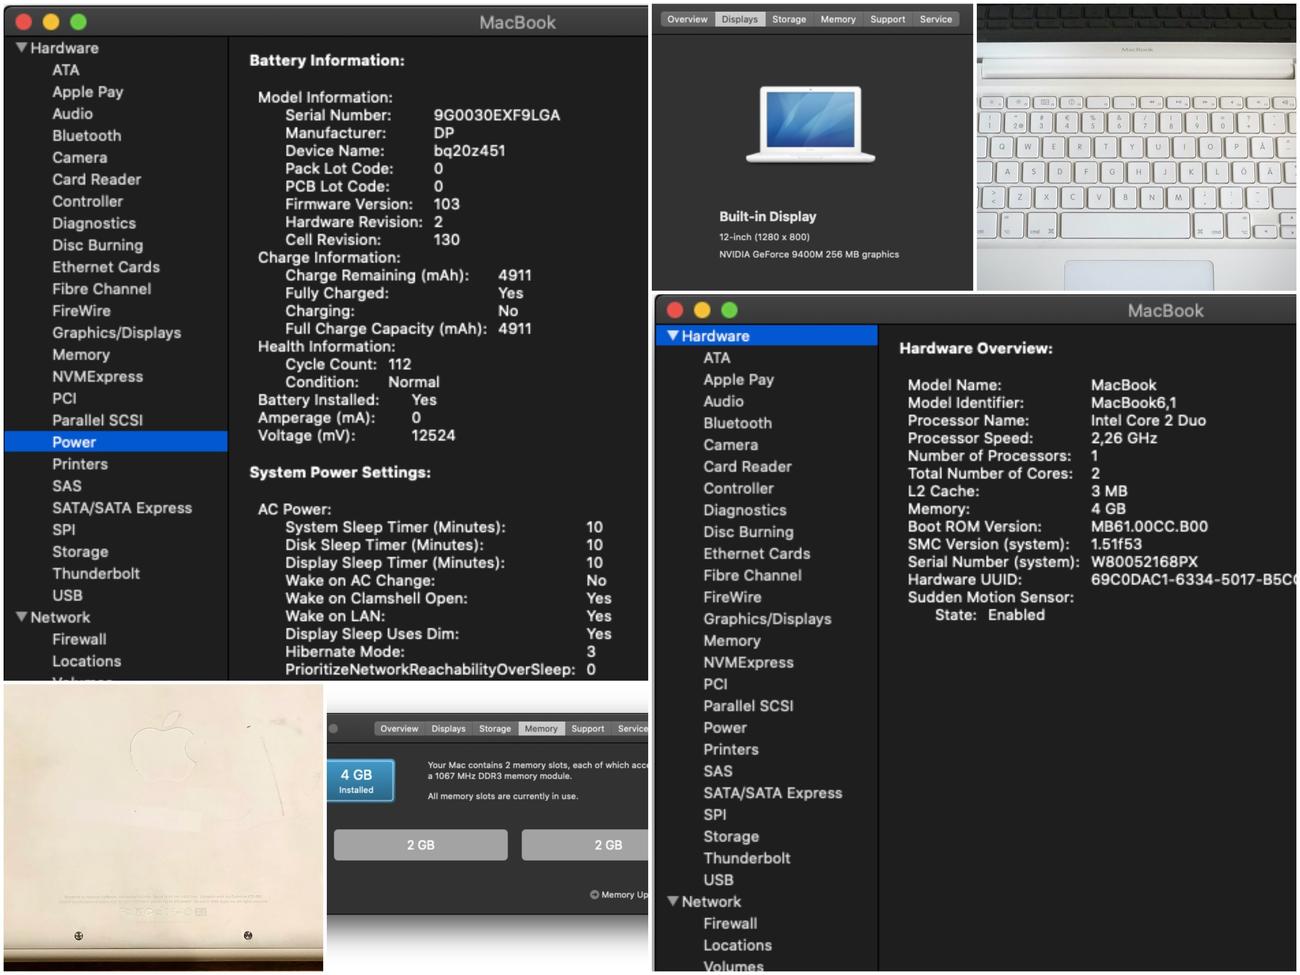Viewport: 1300px width, 975px height.
Task: Open the Storage tab in the 4 GB memory window
Action: pyautogui.click(x=495, y=729)
